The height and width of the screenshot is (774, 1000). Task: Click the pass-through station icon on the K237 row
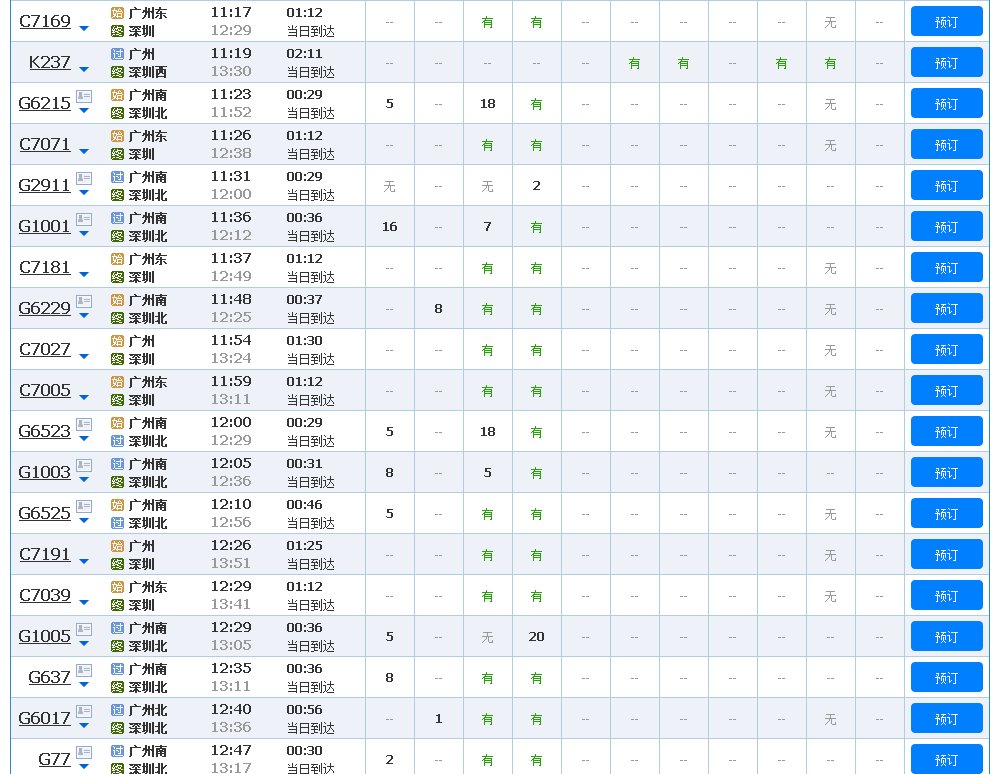point(117,54)
